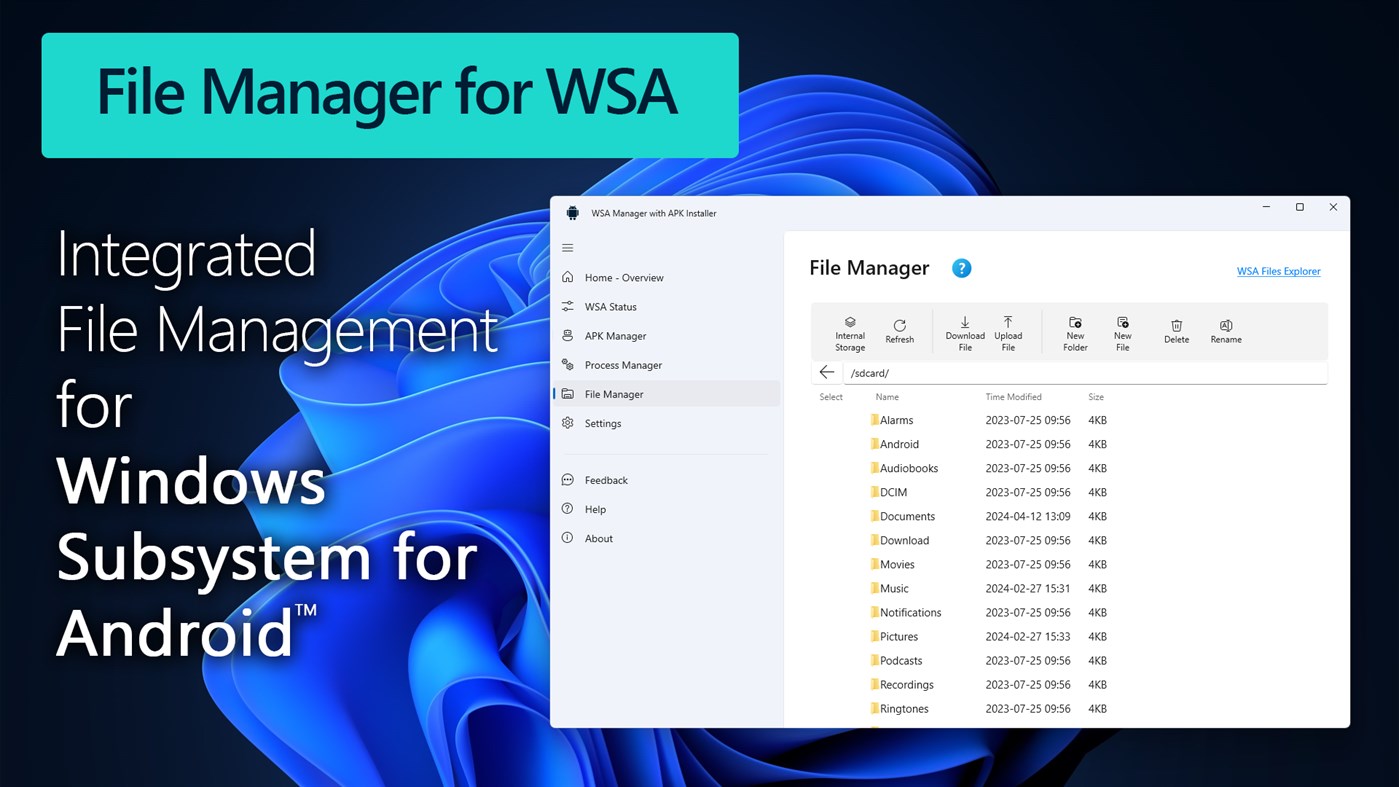Image resolution: width=1399 pixels, height=787 pixels.
Task: Collapse the sidebar with the hamburger menu
Action: pyautogui.click(x=567, y=247)
